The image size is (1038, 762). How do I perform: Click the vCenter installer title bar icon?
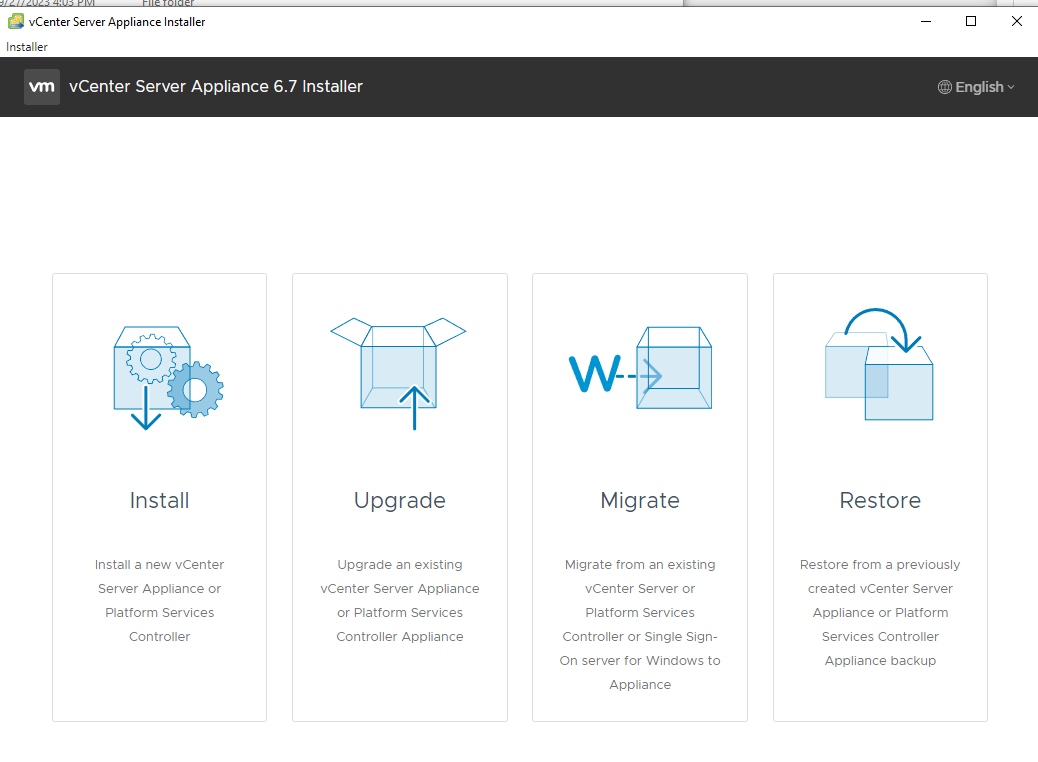click(16, 22)
